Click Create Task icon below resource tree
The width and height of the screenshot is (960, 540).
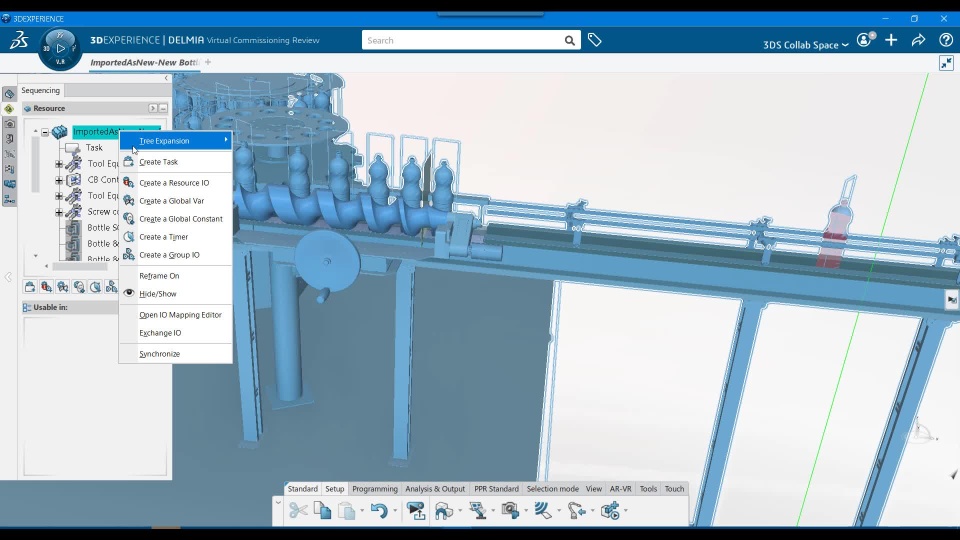(x=30, y=287)
